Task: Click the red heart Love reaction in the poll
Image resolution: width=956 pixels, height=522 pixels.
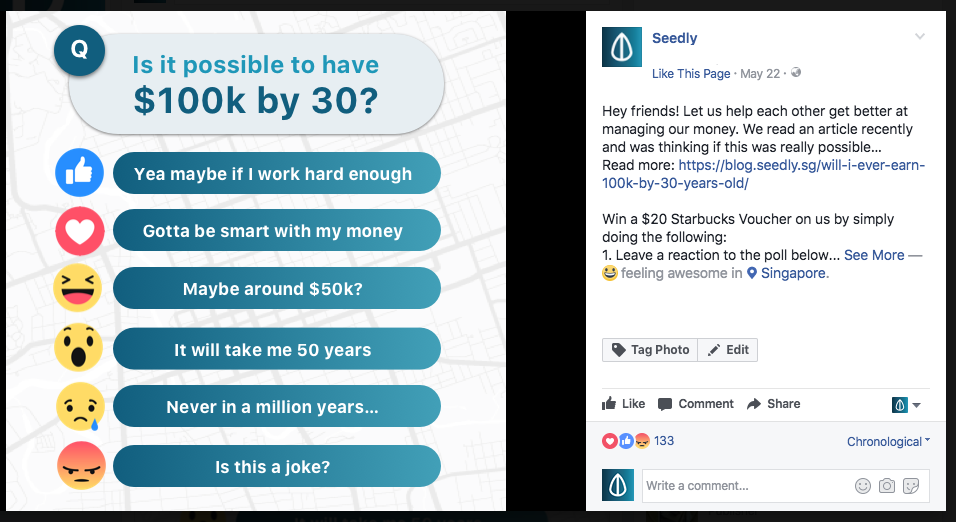Action: coord(80,231)
